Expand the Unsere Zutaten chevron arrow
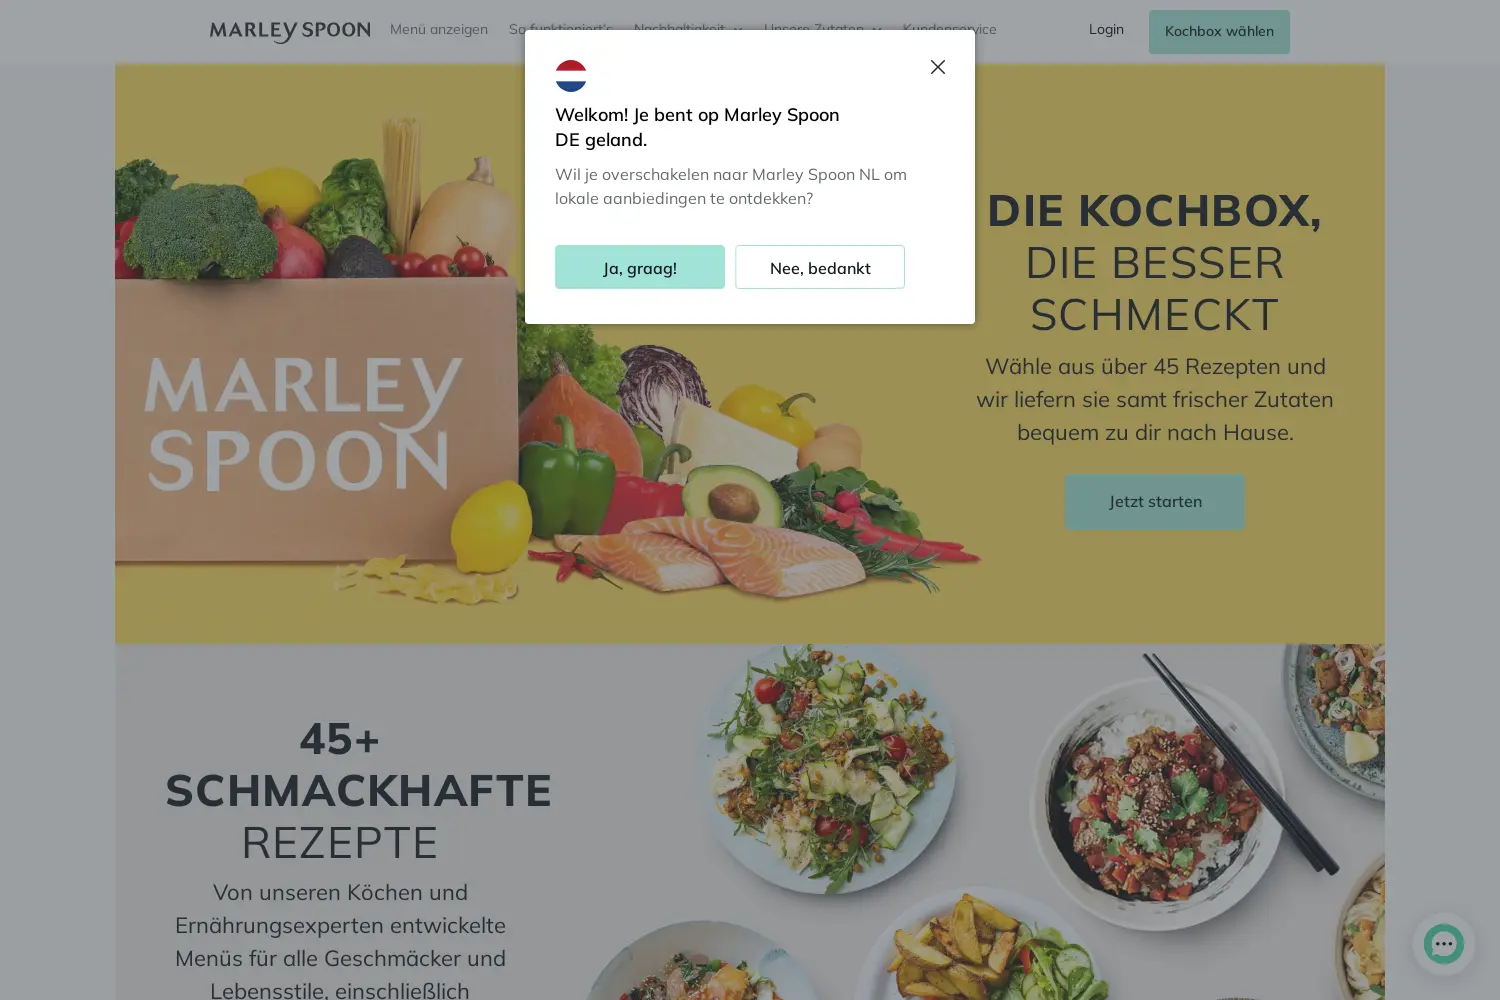The image size is (1500, 1000). [877, 30]
